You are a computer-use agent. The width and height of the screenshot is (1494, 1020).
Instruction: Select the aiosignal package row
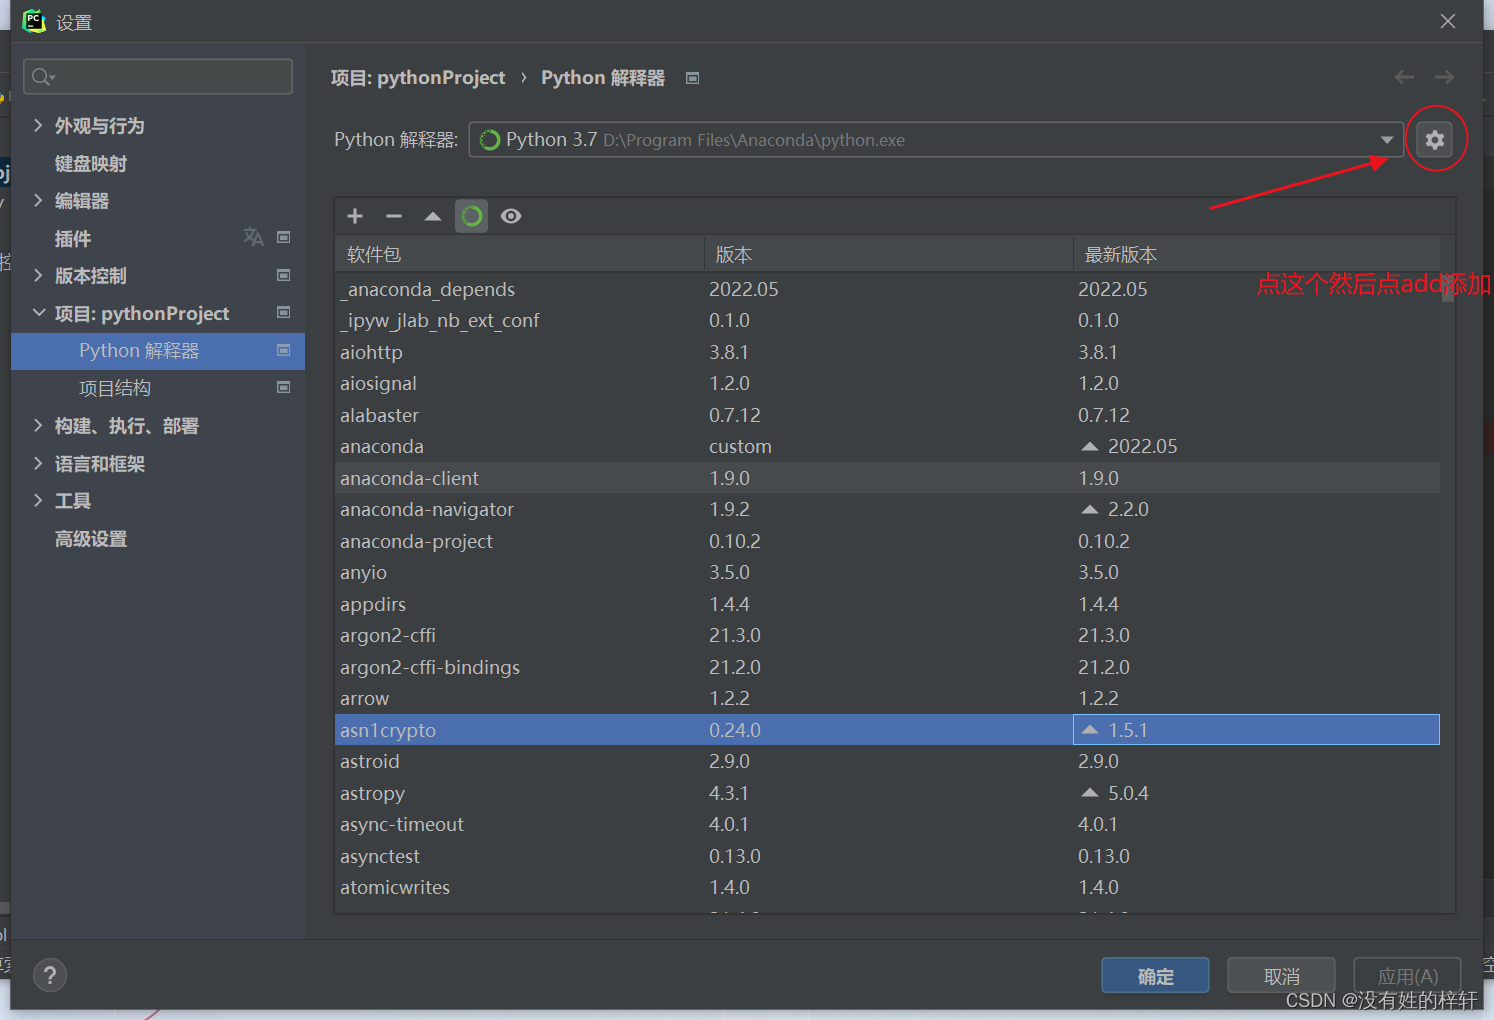coord(888,383)
